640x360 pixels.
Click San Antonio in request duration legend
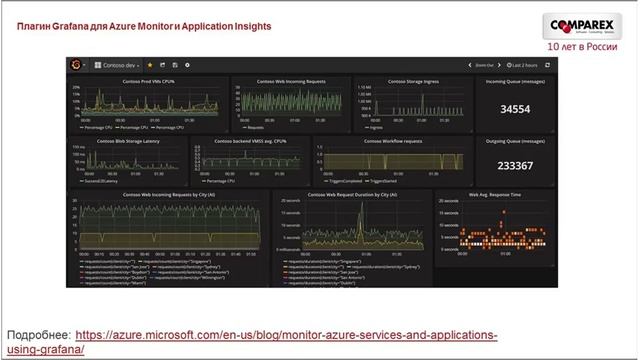[x=324, y=278]
